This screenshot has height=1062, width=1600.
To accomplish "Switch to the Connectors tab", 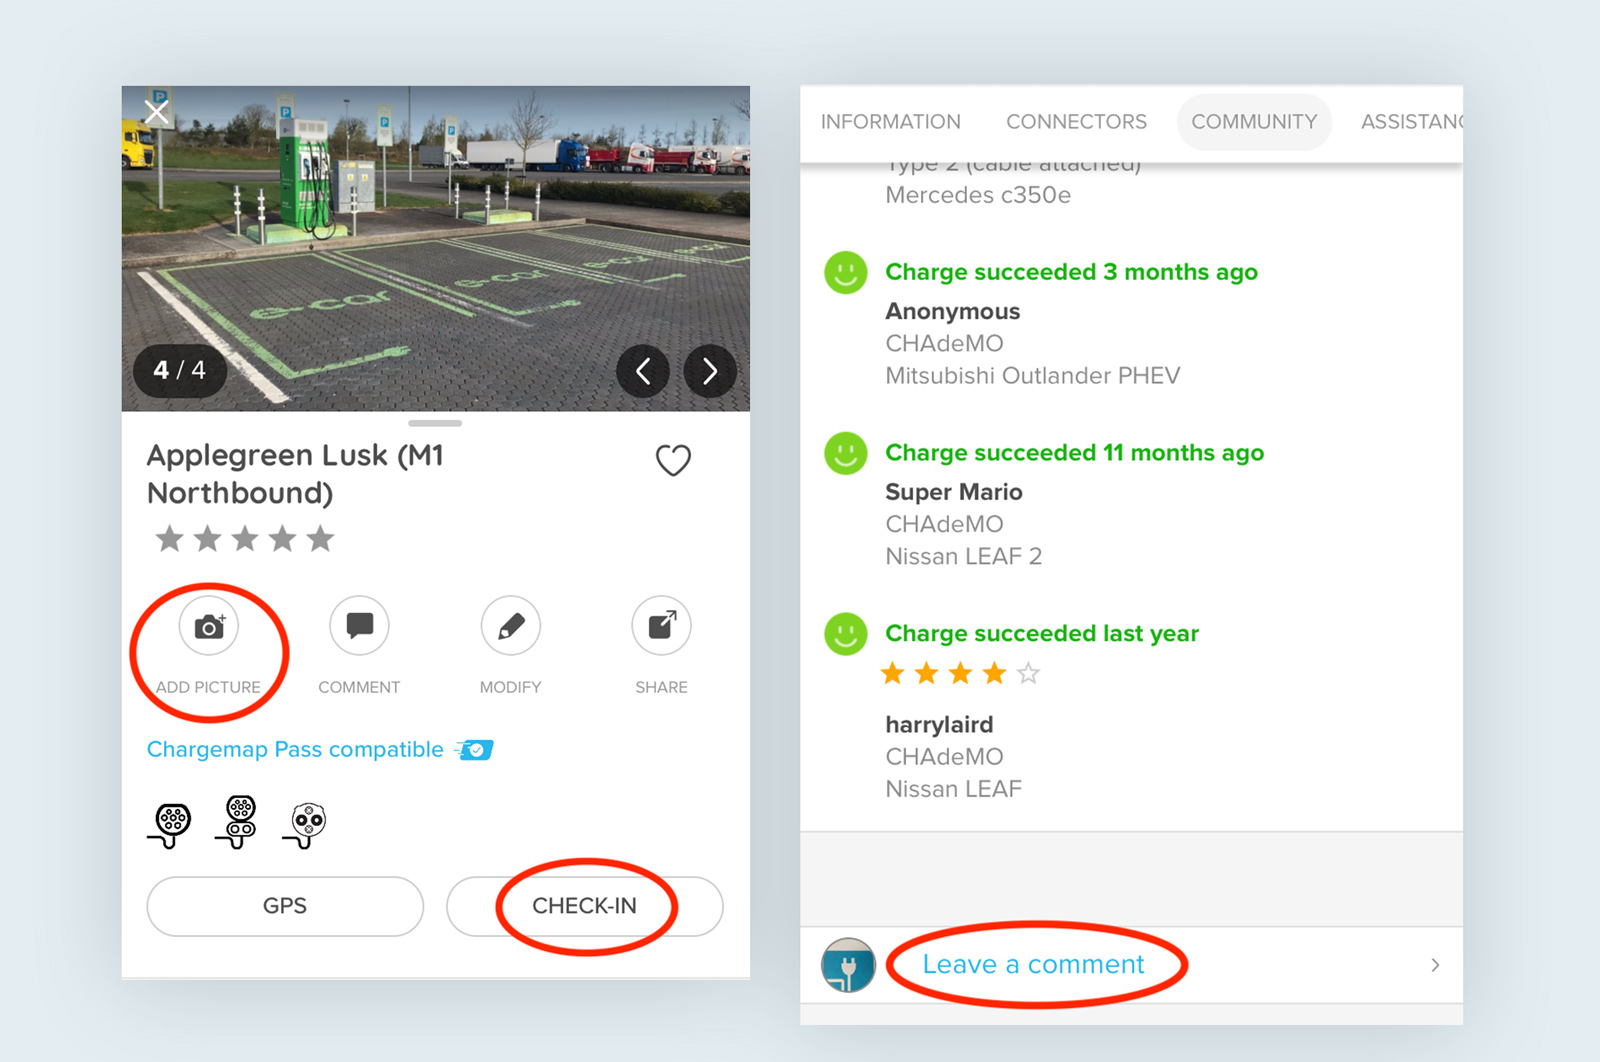I will (1076, 122).
